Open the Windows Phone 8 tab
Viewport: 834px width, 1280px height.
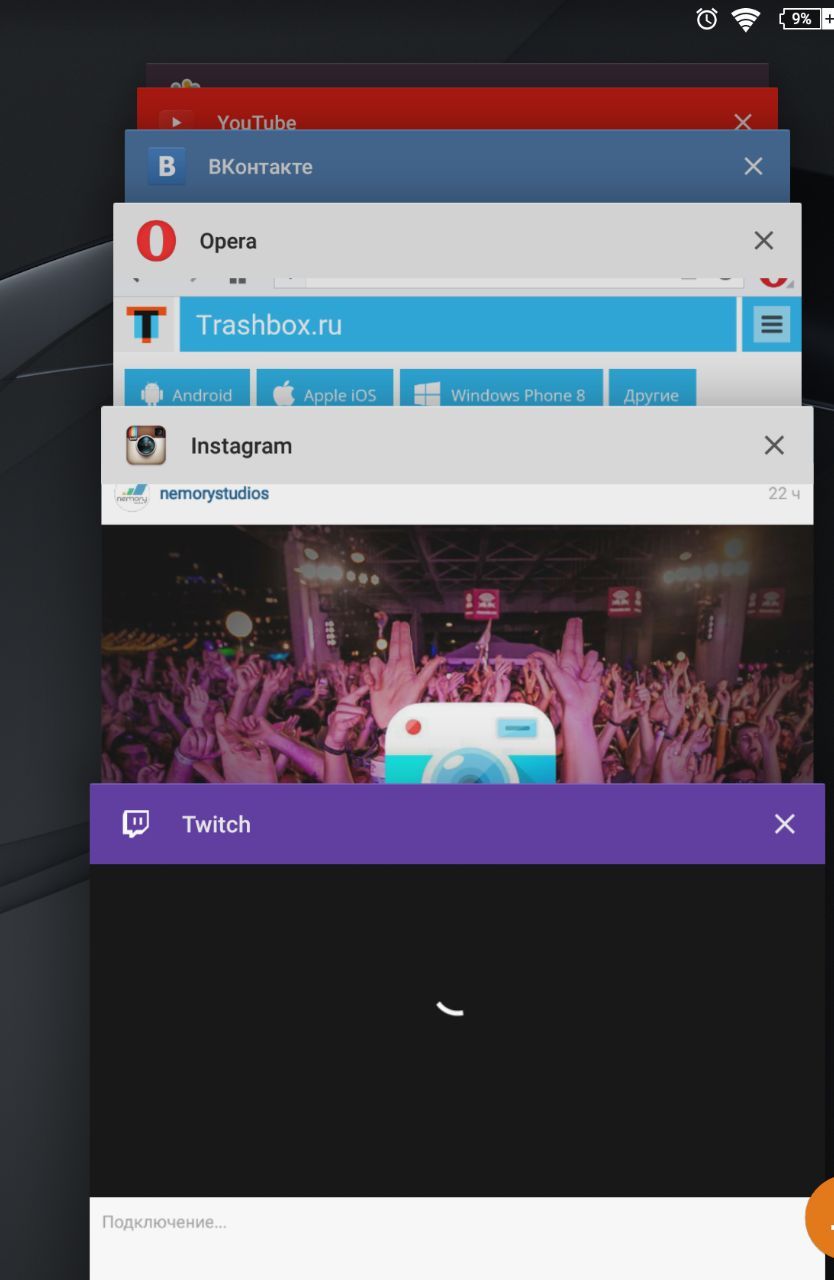coord(501,390)
